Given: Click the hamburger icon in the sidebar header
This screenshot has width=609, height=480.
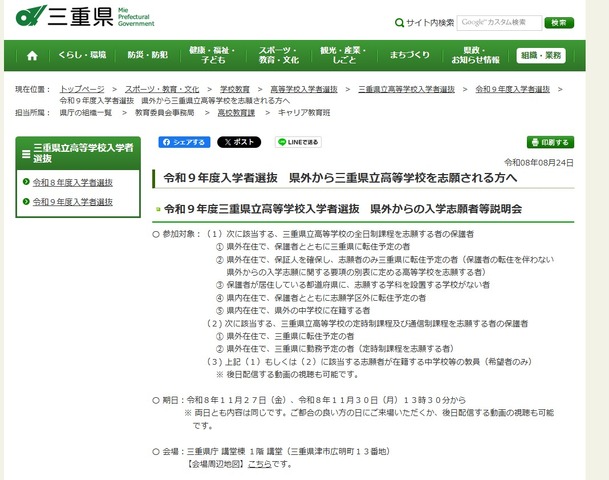Looking at the screenshot, I should click(26, 154).
